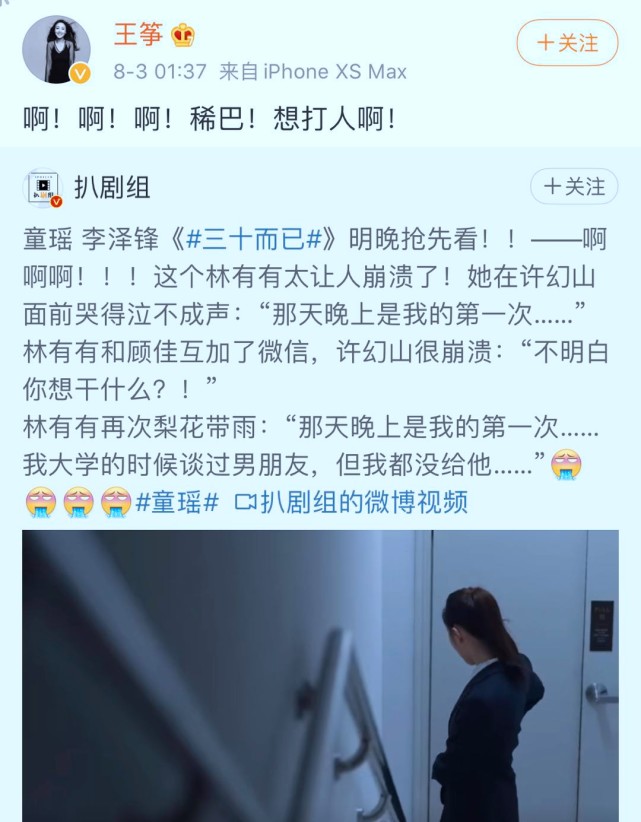Tap the post timestamp 8-3 01:37
641x822 pixels.
click(x=160, y=71)
